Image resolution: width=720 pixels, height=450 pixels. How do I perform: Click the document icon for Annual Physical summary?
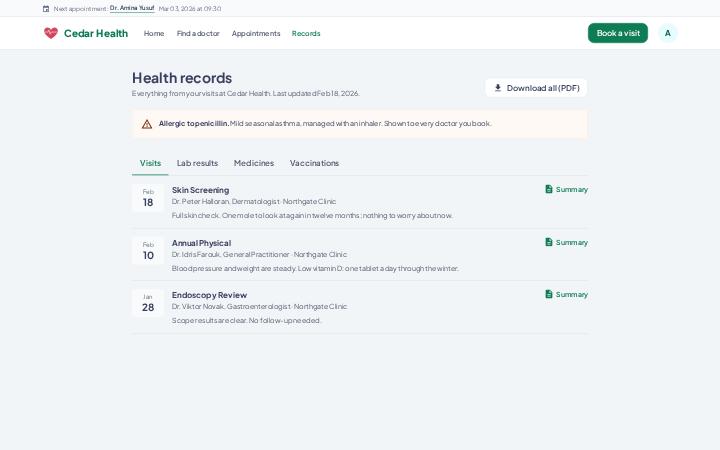pyautogui.click(x=549, y=242)
